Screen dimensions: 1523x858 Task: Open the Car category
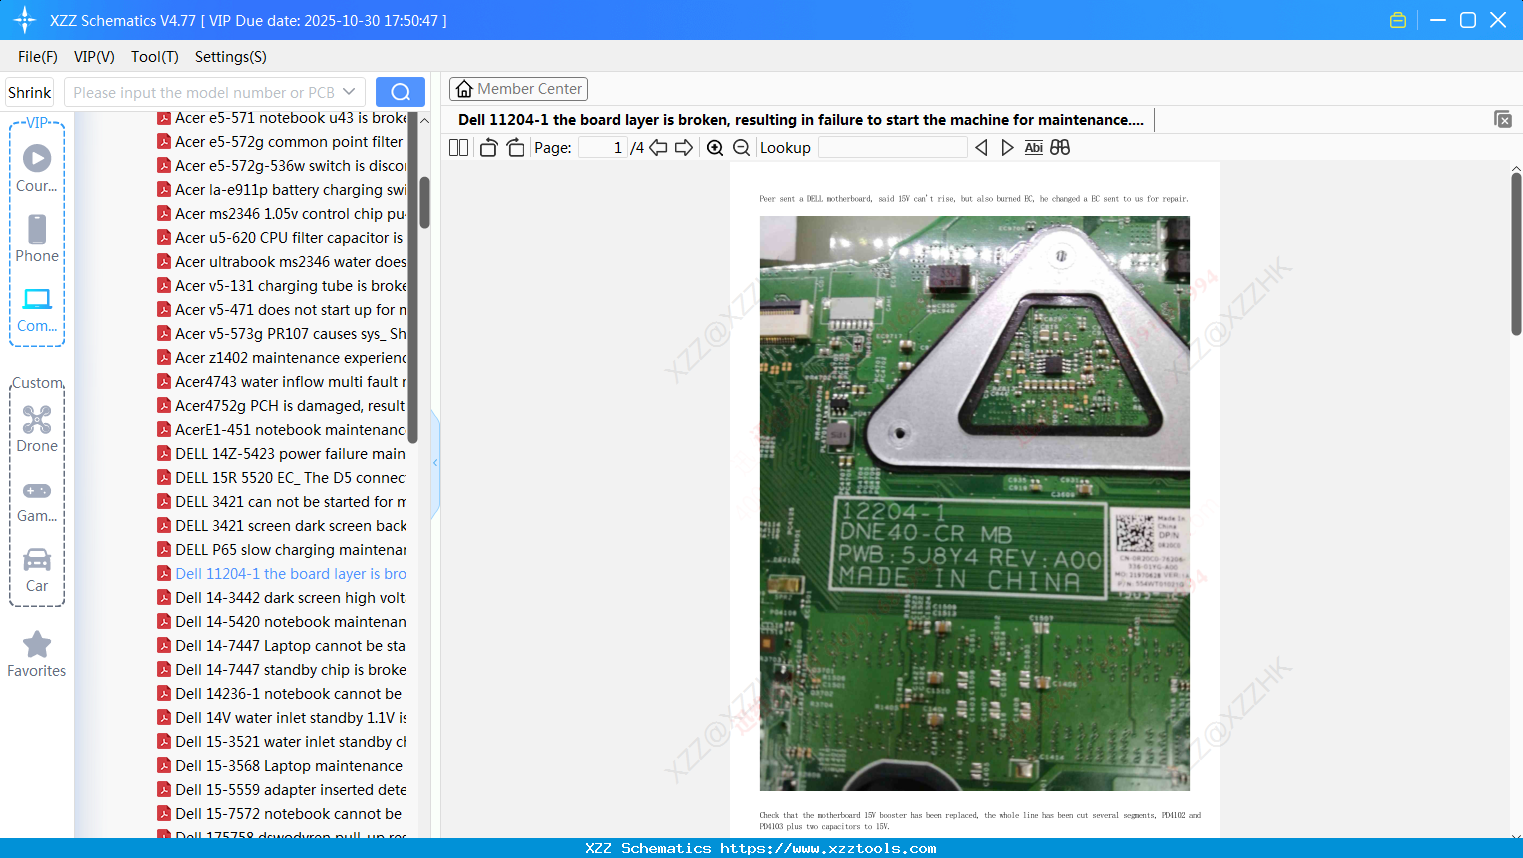[x=37, y=570]
